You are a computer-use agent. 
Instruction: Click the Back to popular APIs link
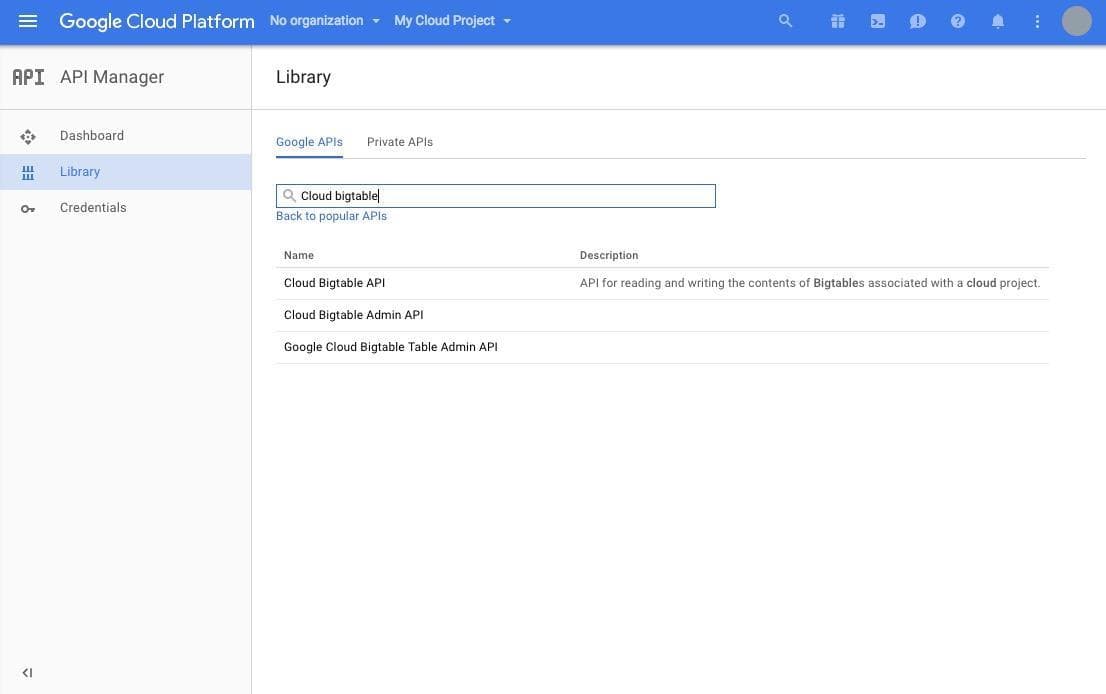332,216
